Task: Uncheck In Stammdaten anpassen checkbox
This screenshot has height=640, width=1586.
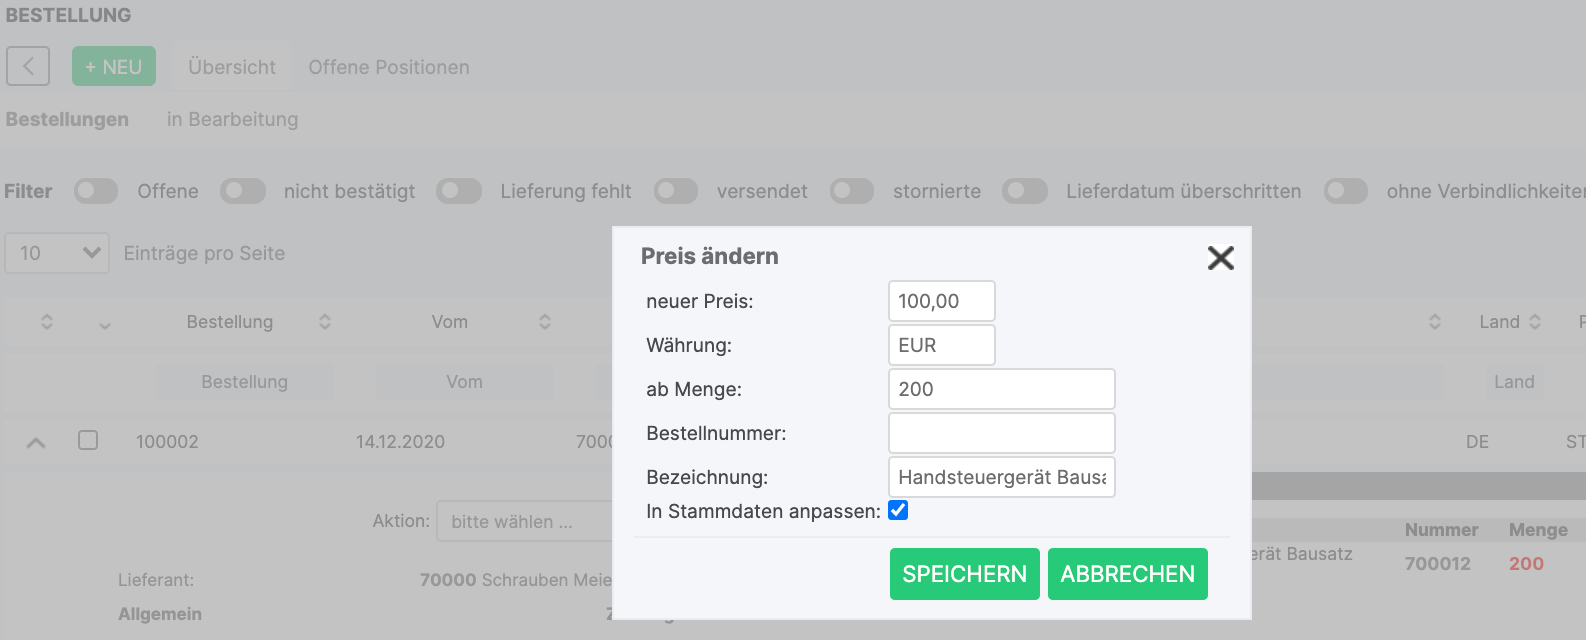Action: click(x=898, y=511)
